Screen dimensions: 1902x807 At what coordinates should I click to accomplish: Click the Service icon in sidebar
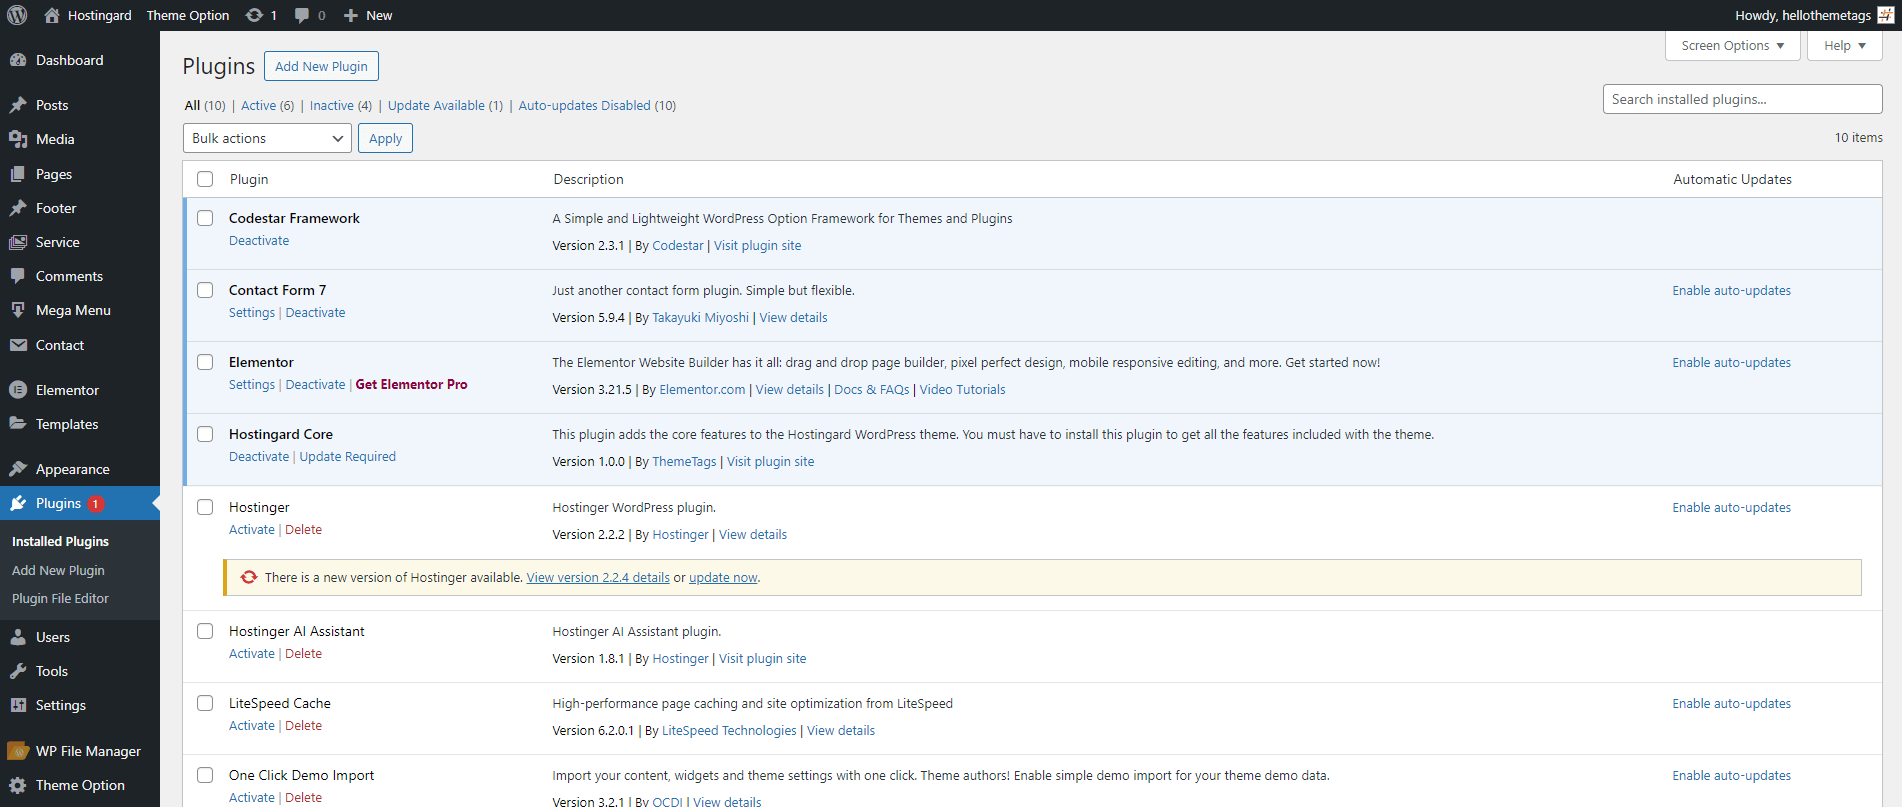(18, 242)
